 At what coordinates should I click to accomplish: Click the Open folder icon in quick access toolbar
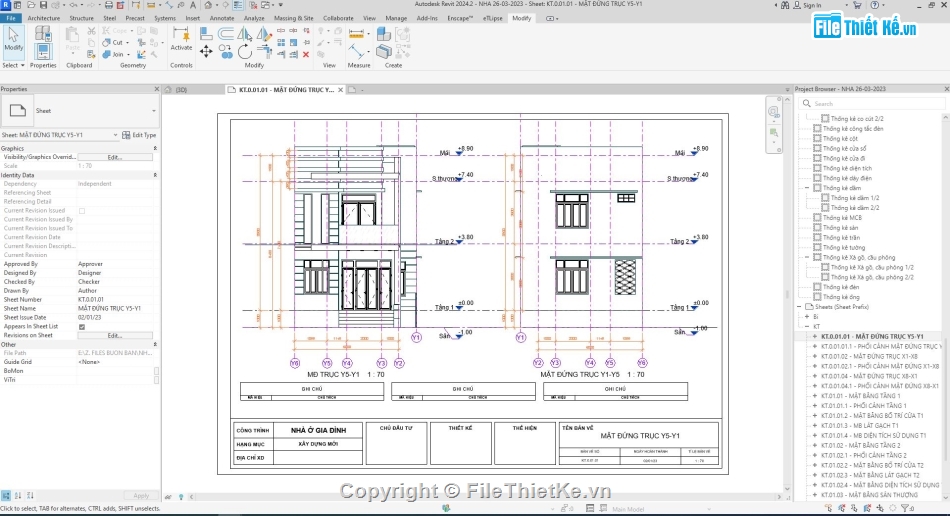coord(31,5)
